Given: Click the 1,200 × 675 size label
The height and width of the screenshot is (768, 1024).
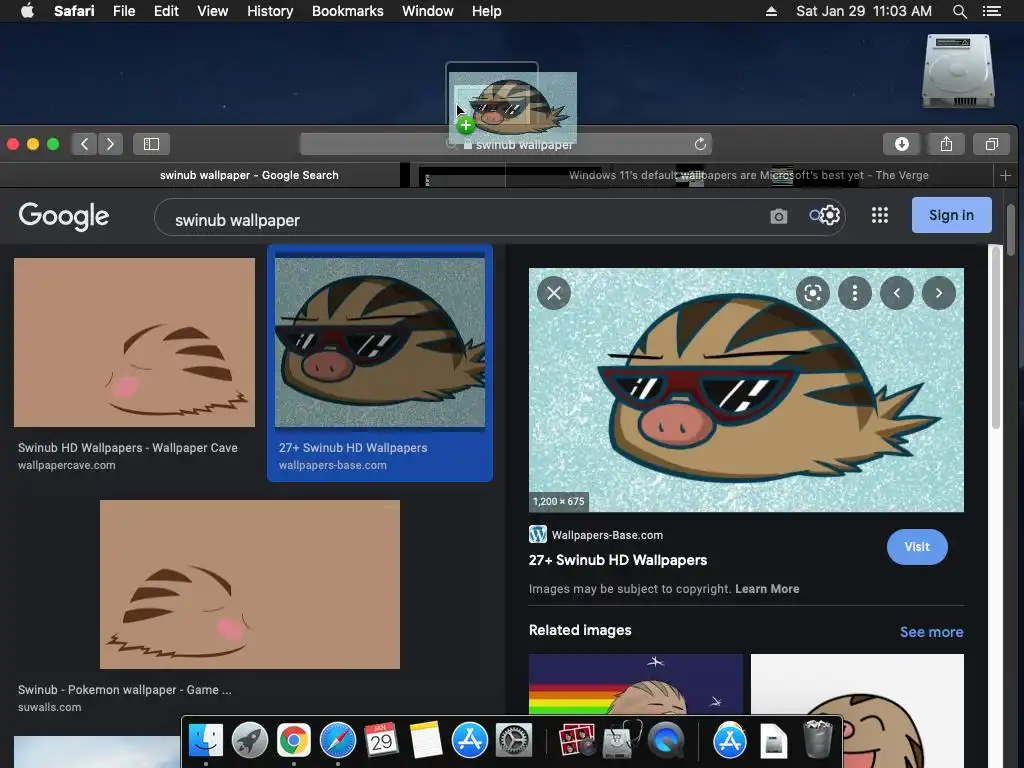Looking at the screenshot, I should point(559,502).
